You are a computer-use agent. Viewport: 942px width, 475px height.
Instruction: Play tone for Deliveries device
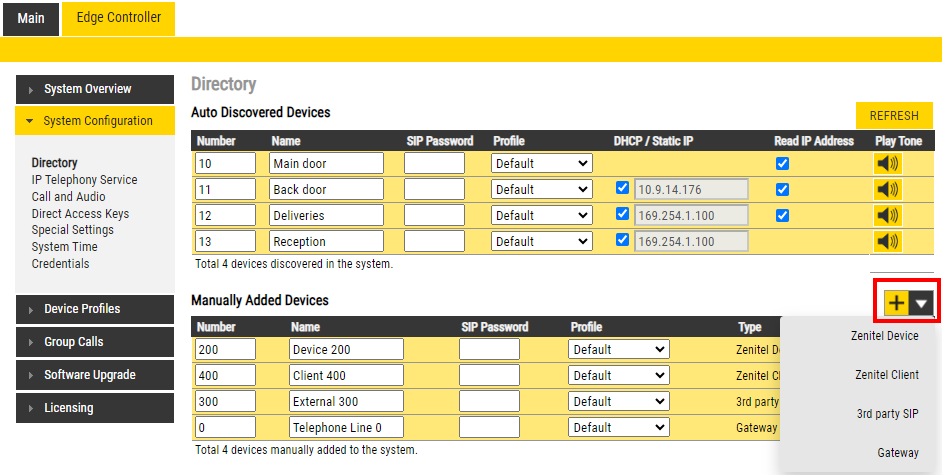tap(887, 215)
